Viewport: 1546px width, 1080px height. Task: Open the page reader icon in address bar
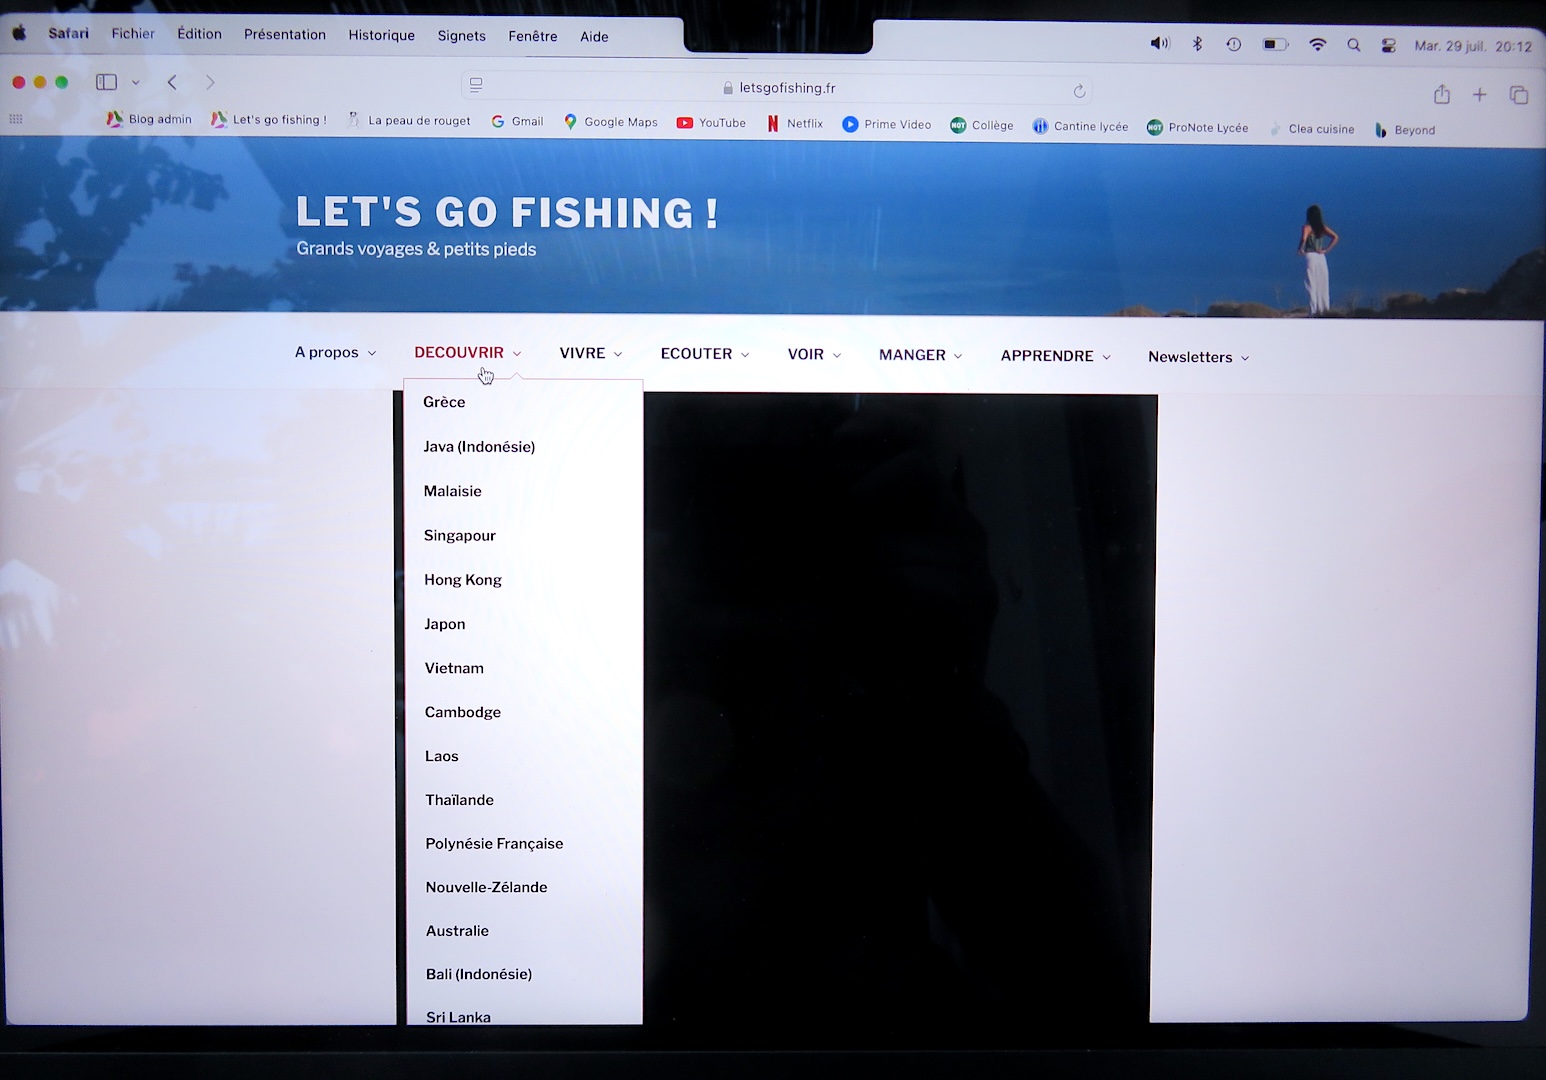click(x=476, y=85)
